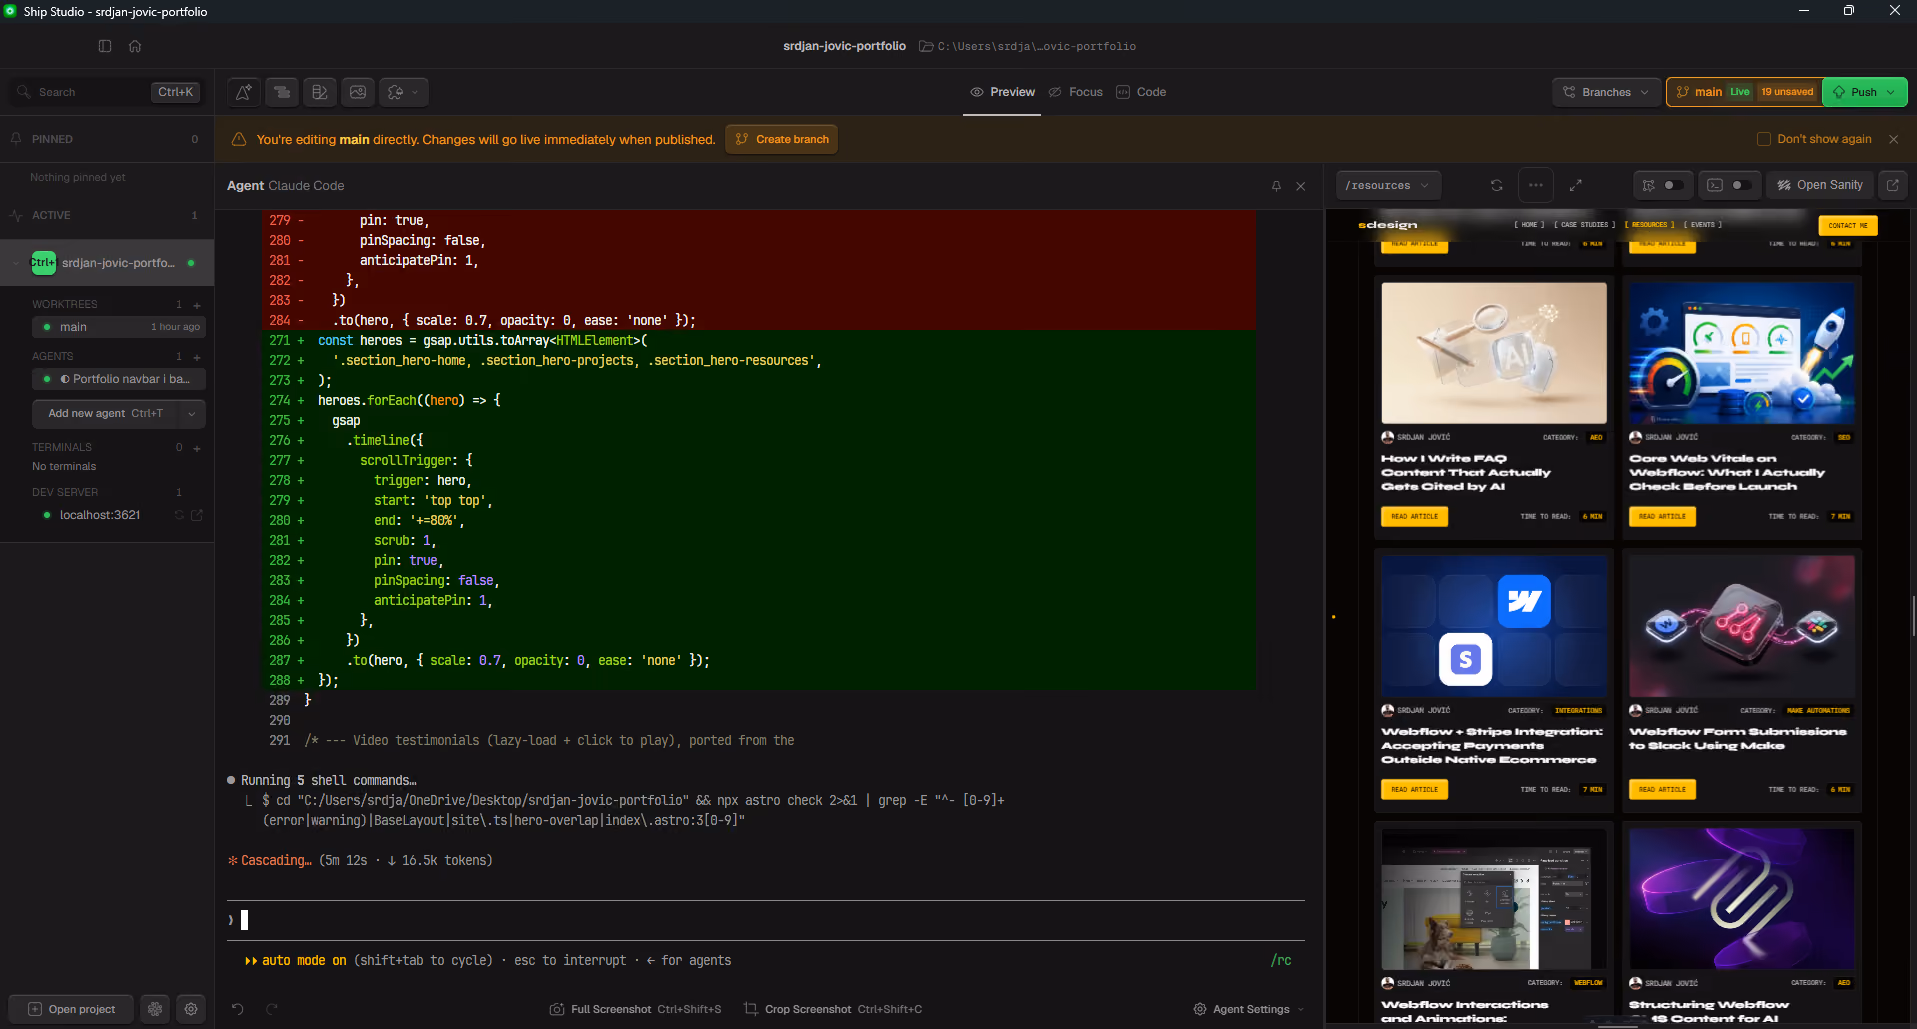Viewport: 1917px width, 1029px height.
Task: Click CASE STUDIES in preview navbar
Action: tap(1585, 225)
